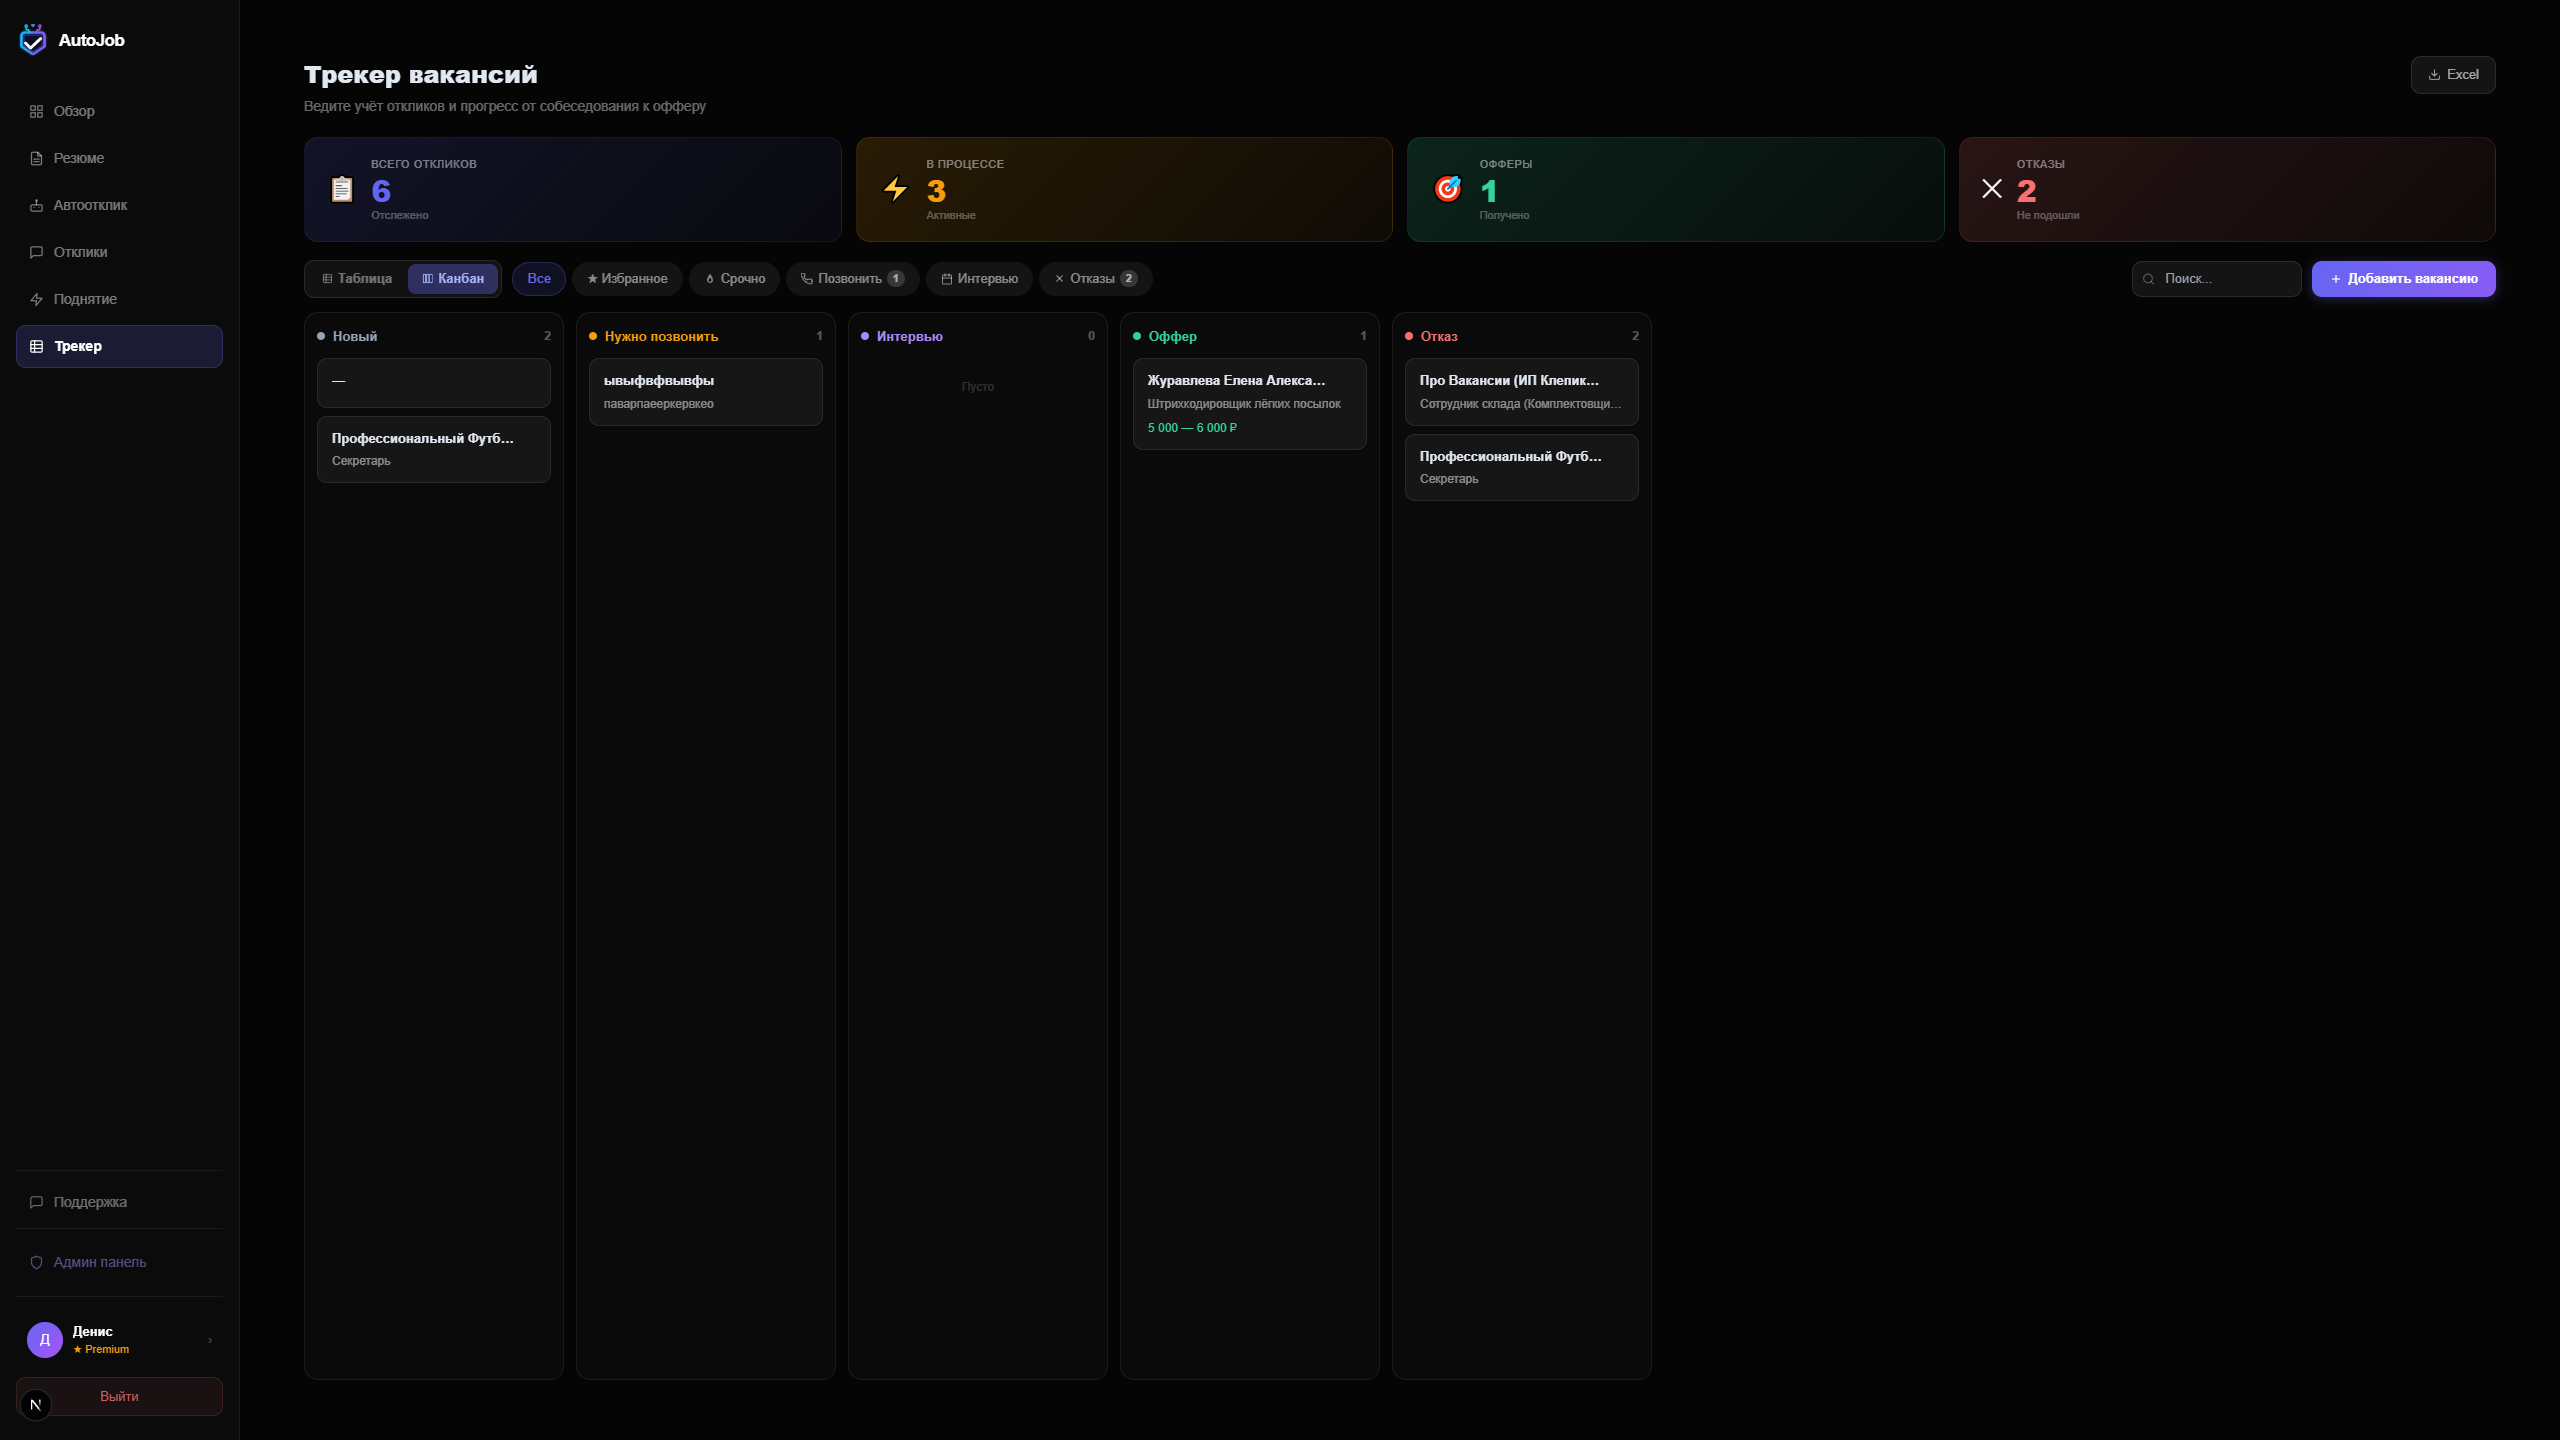Viewport: 2560px width, 1440px height.
Task: Filter by Срочно chip
Action: click(x=735, y=279)
